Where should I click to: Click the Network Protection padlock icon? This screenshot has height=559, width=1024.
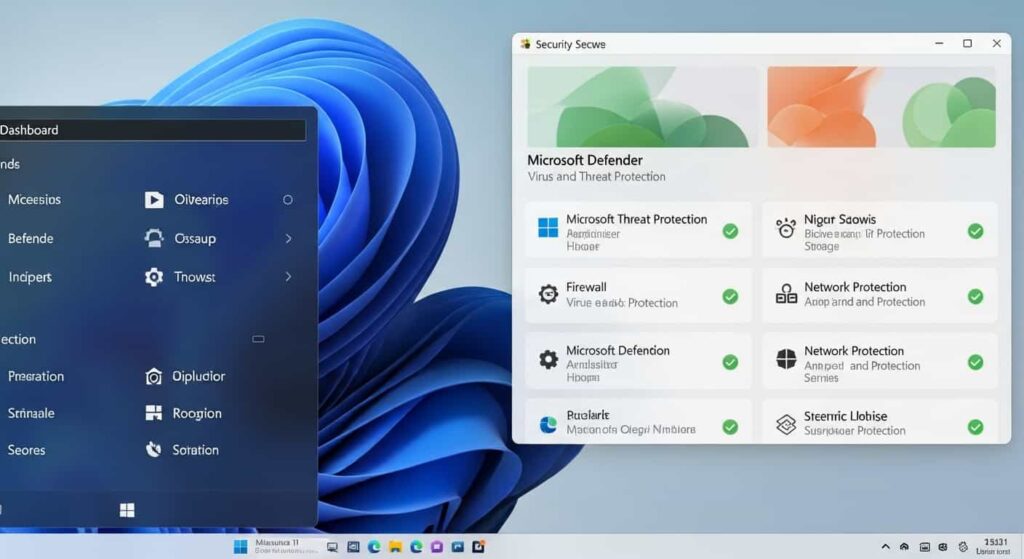786,294
